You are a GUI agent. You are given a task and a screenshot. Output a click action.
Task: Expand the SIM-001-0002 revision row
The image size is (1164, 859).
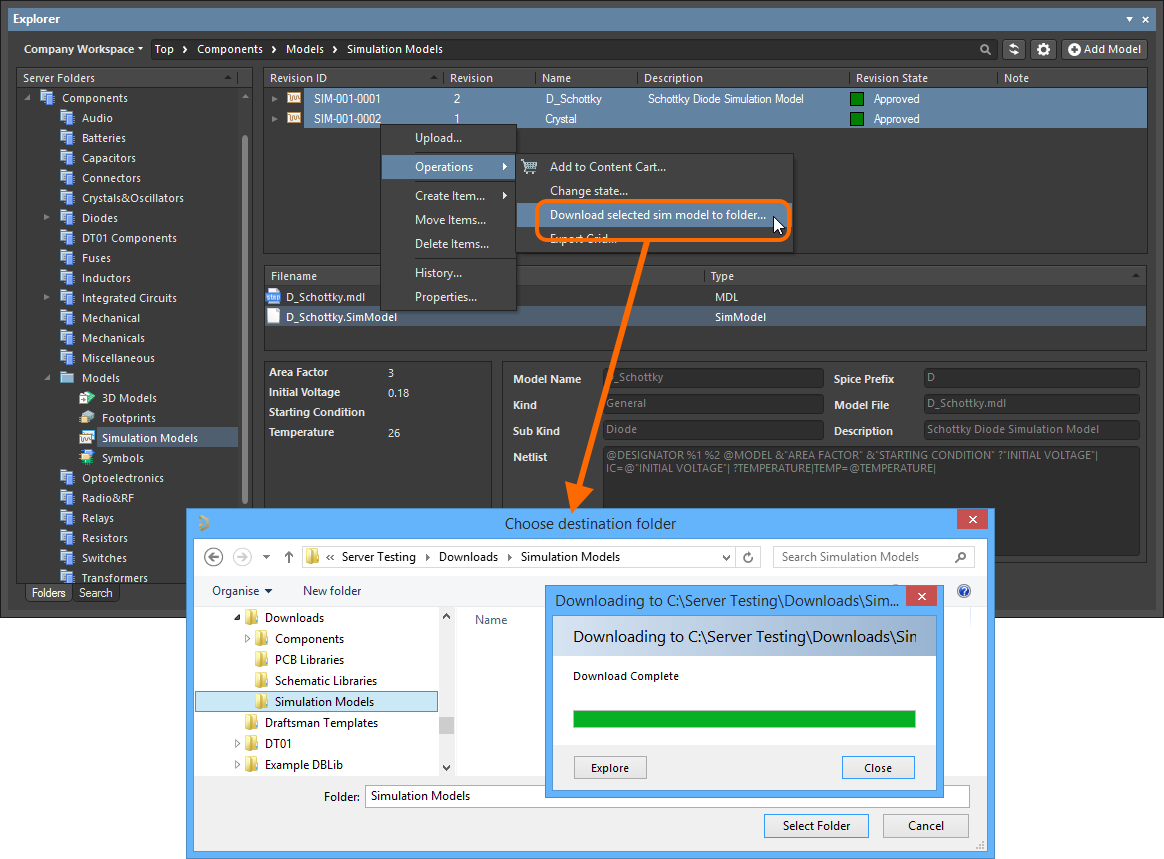click(x=275, y=119)
